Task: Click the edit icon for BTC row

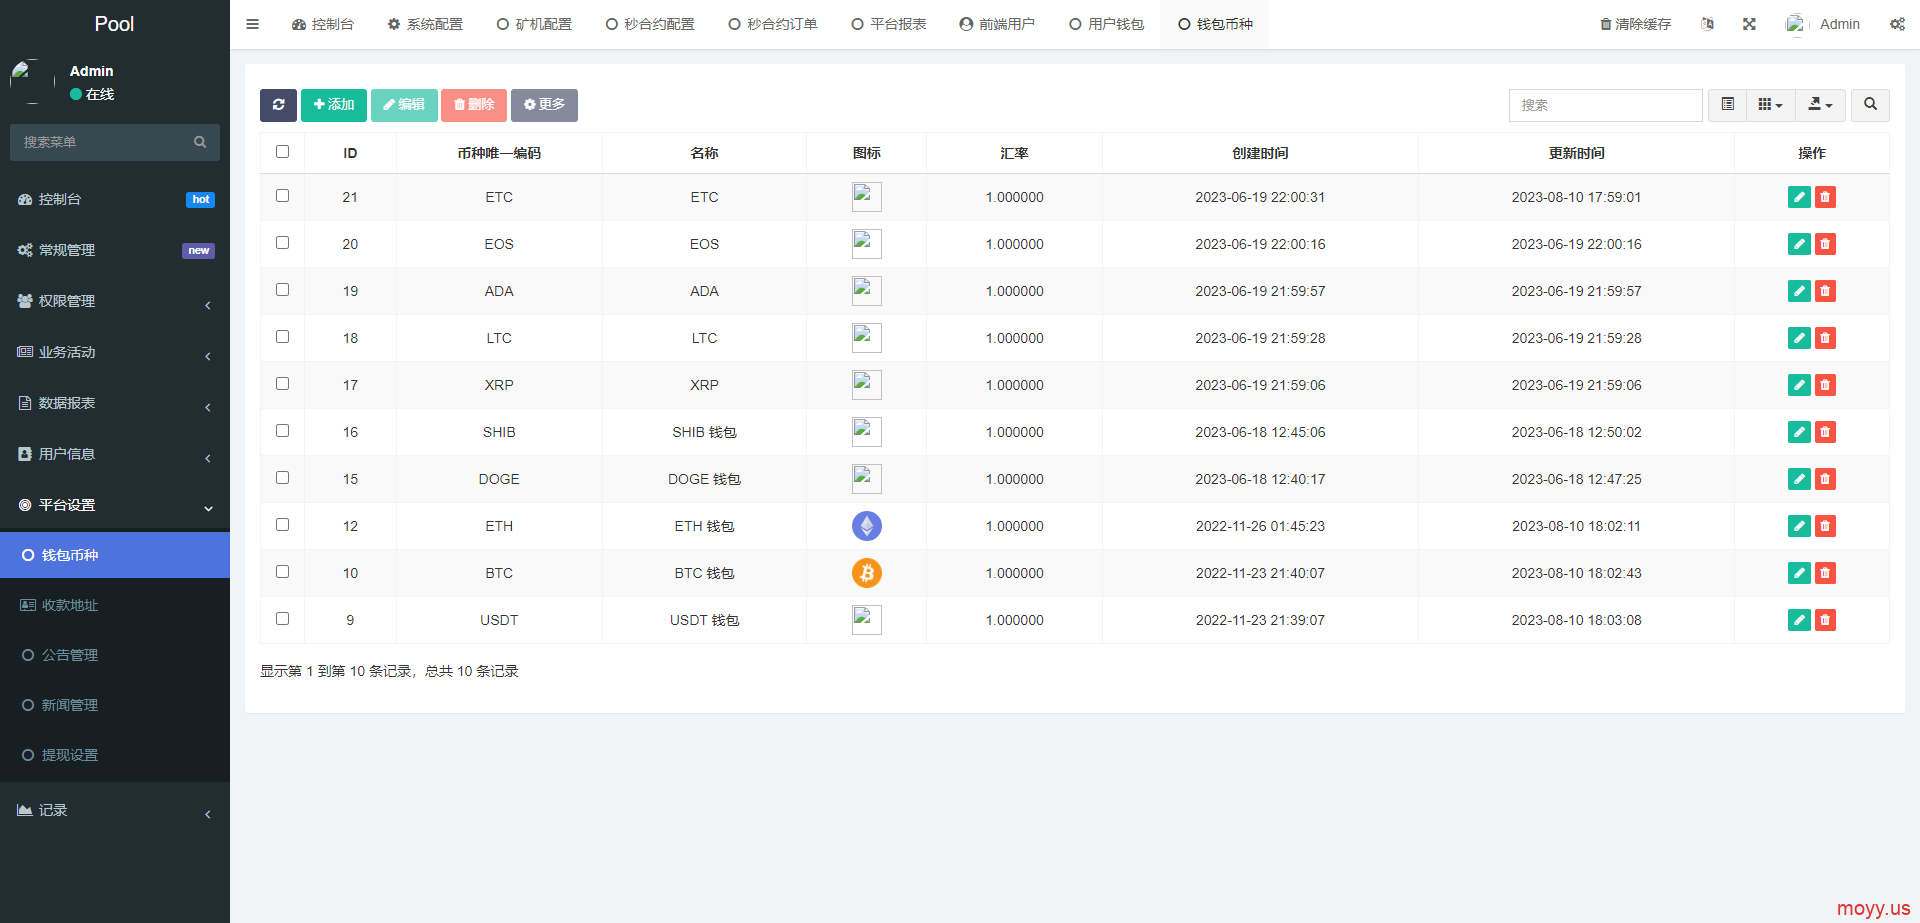Action: point(1799,573)
